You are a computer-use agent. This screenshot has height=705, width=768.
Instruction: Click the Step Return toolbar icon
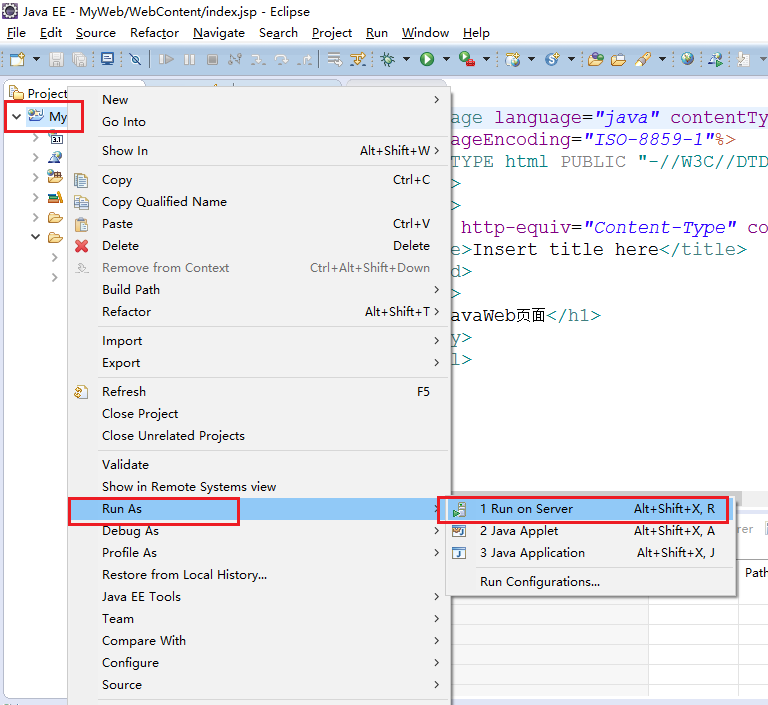pyautogui.click(x=305, y=60)
